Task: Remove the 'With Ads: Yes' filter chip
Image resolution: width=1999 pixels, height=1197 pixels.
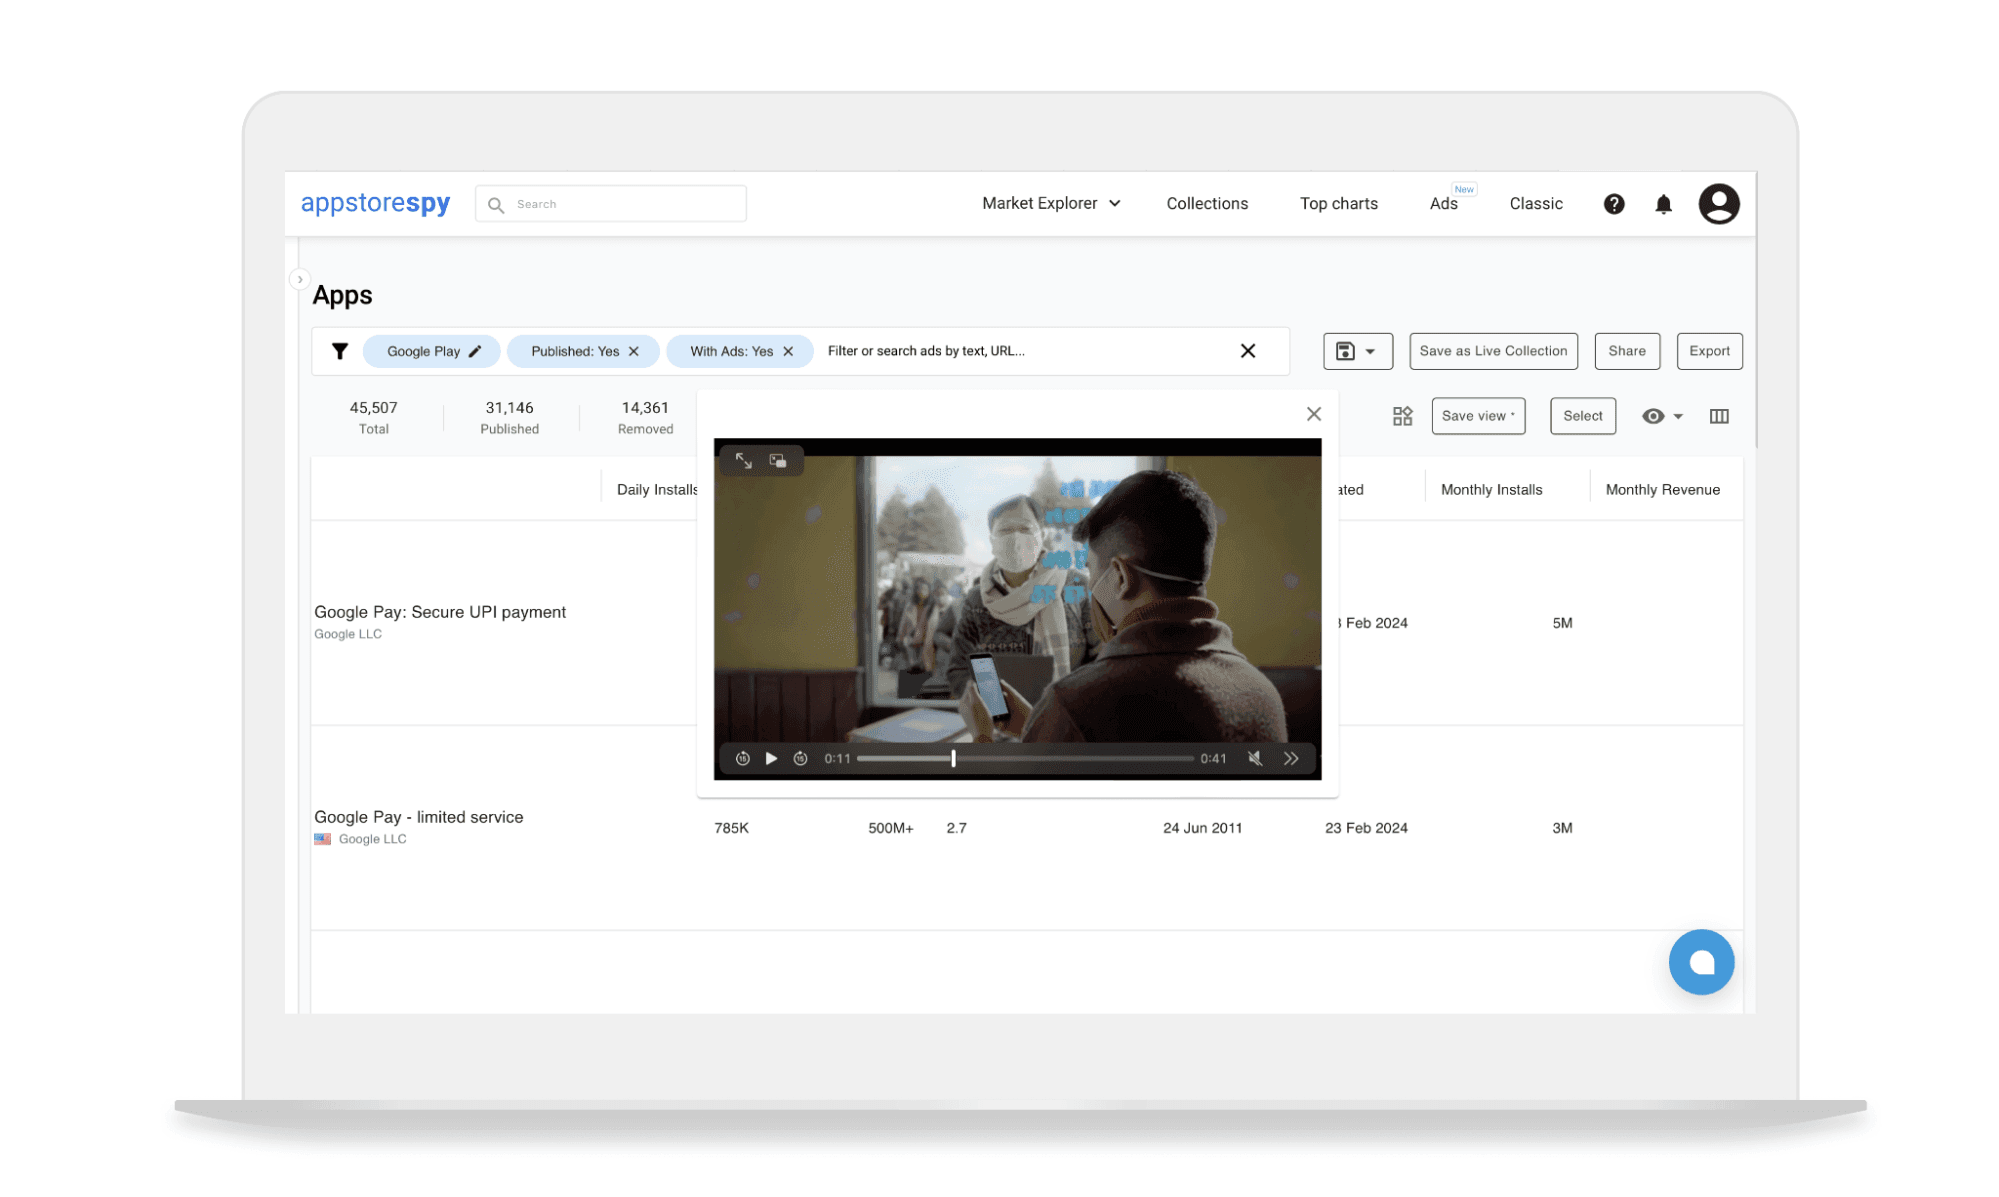Action: [788, 351]
